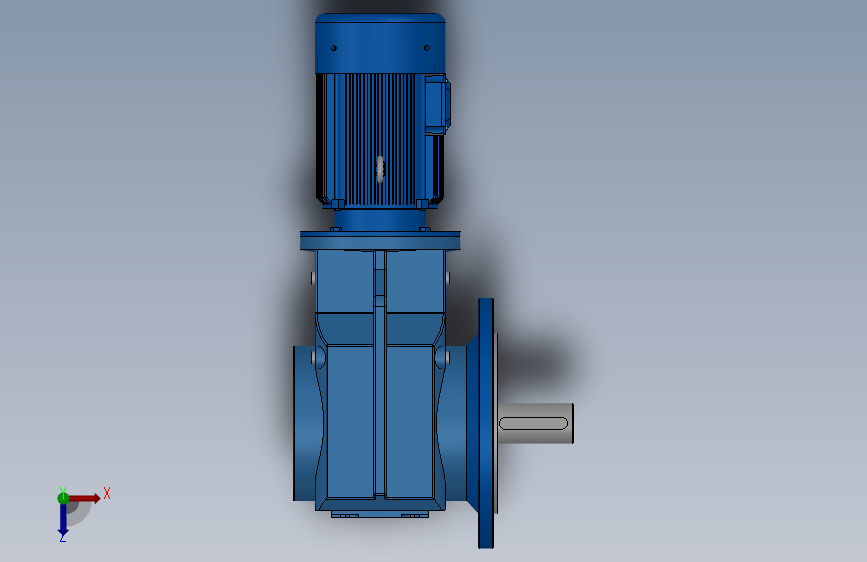Viewport: 867px width, 562px height.
Task: Select the motor terminal box
Action: point(437,104)
